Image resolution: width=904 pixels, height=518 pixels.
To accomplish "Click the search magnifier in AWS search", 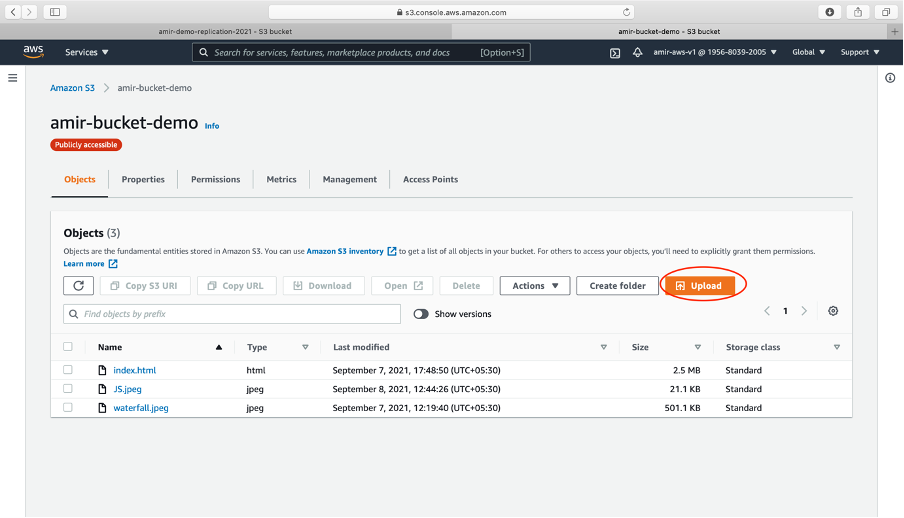I will coord(204,52).
